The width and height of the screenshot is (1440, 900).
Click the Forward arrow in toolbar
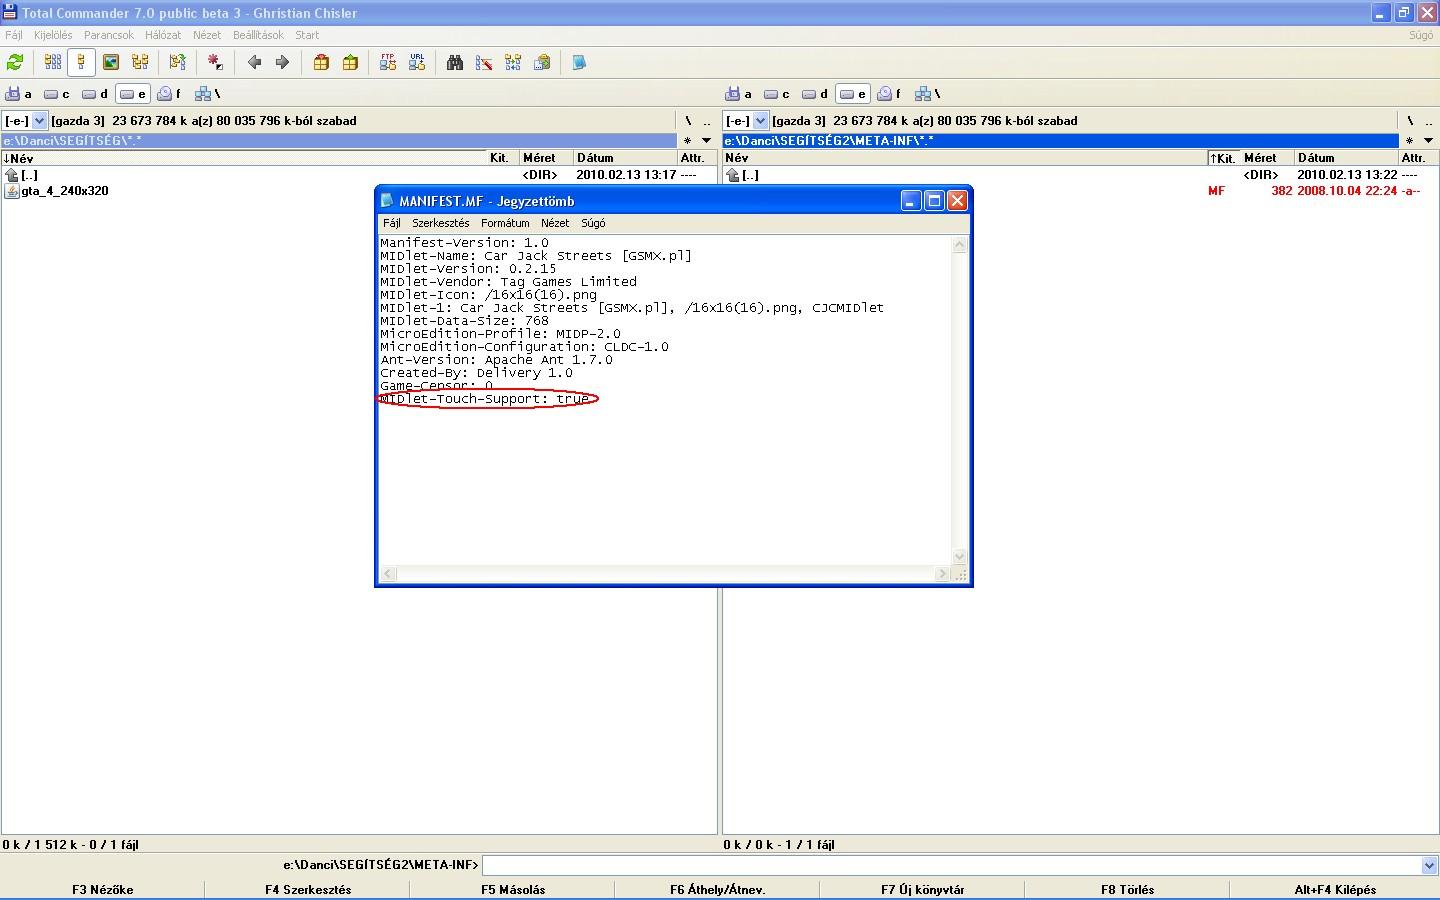pyautogui.click(x=282, y=62)
